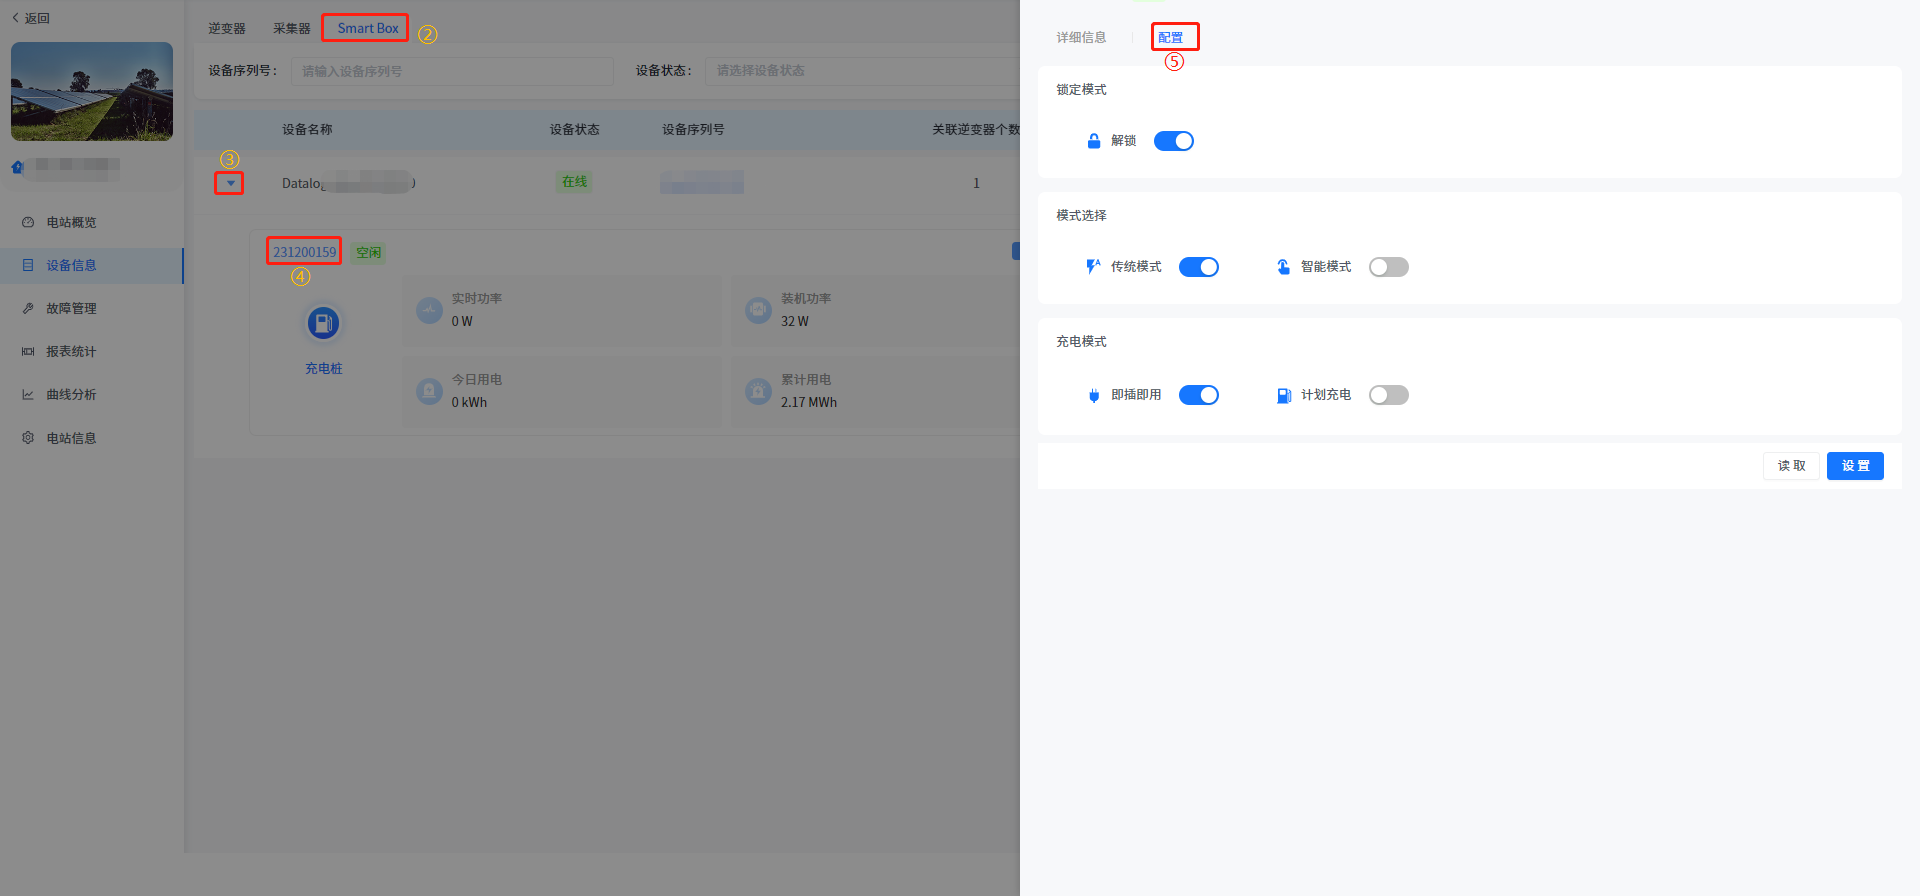Open the 配置 tab
The width and height of the screenshot is (1920, 896).
pyautogui.click(x=1171, y=37)
